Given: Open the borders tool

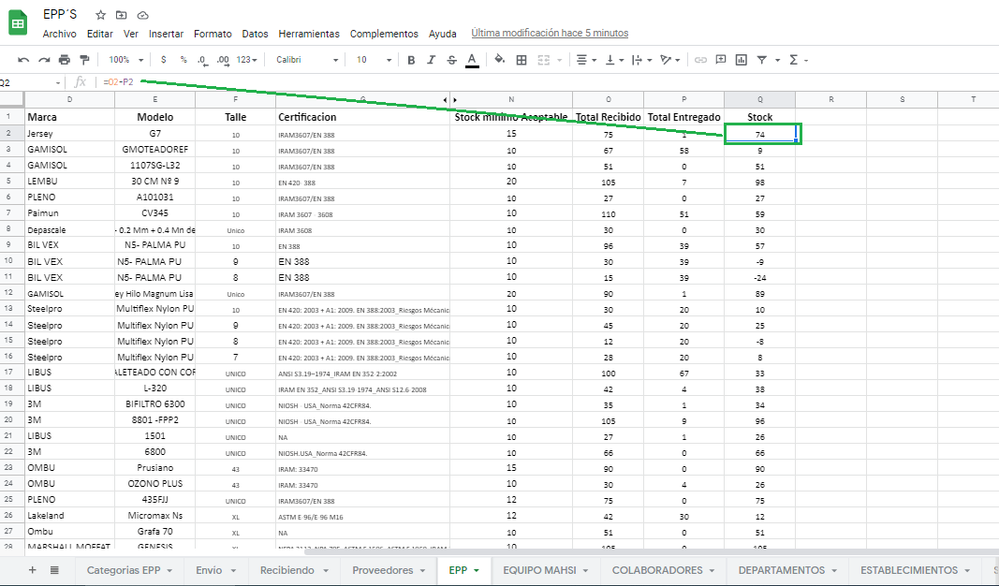Looking at the screenshot, I should (x=521, y=60).
